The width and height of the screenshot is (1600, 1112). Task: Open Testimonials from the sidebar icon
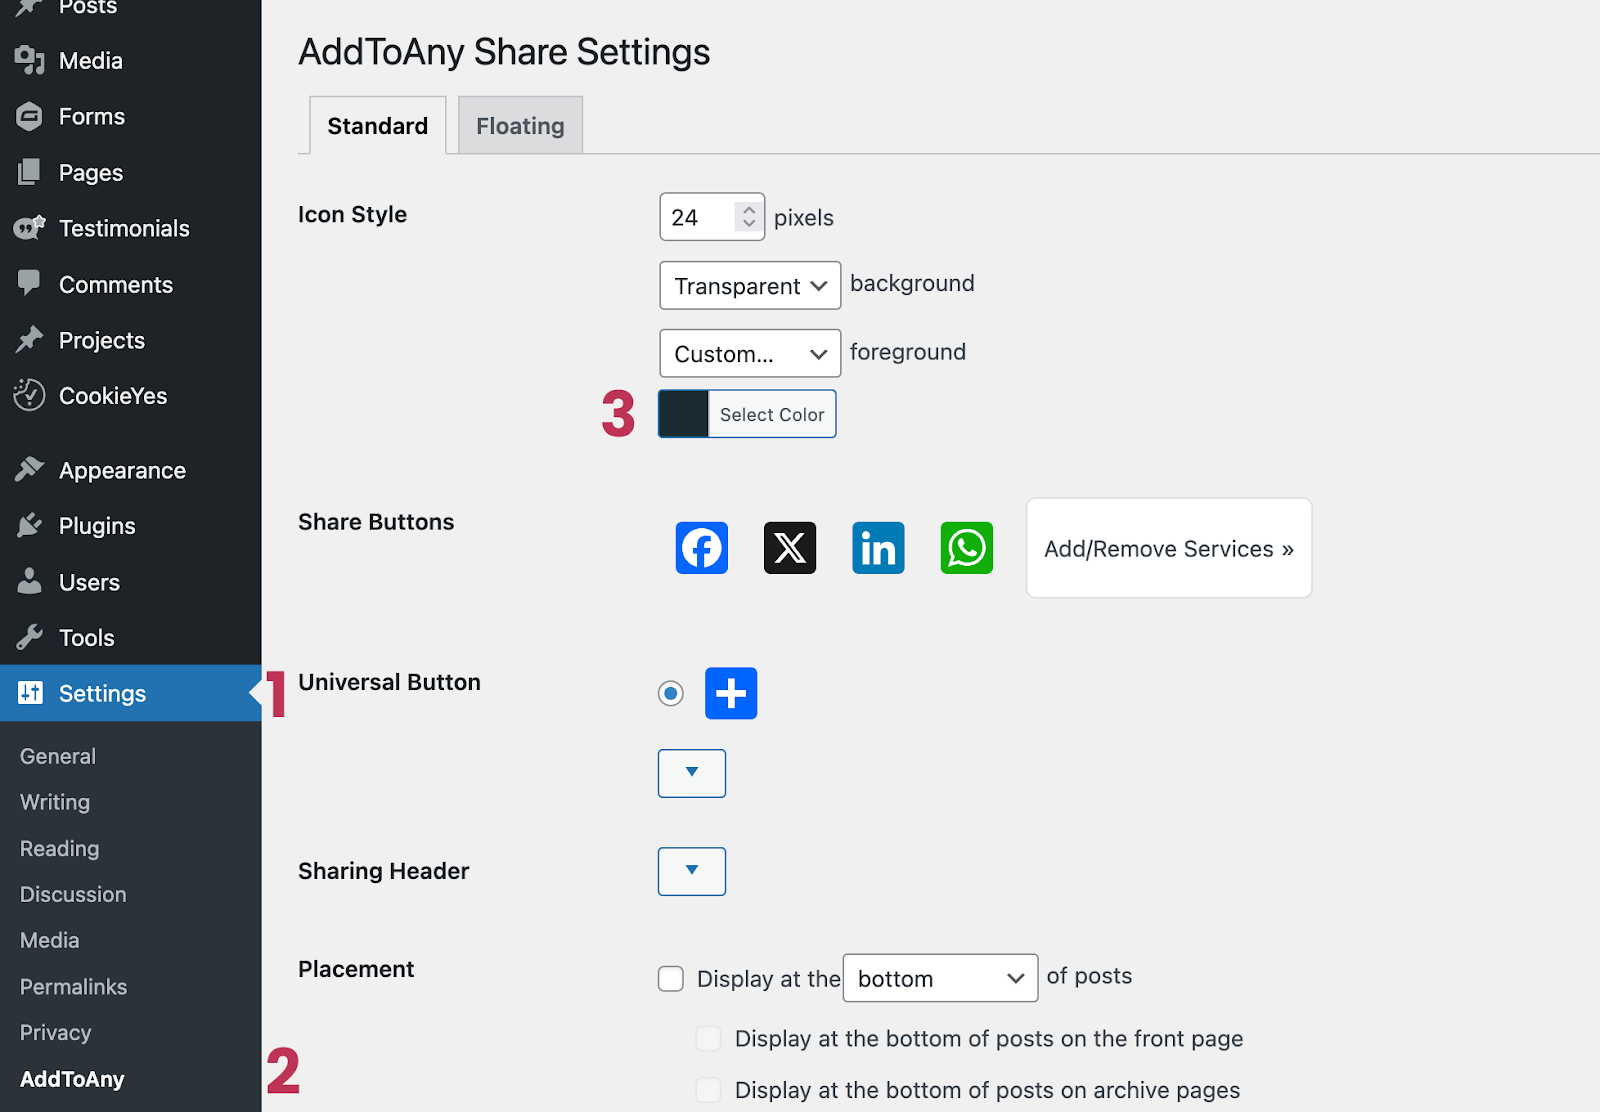(x=30, y=228)
